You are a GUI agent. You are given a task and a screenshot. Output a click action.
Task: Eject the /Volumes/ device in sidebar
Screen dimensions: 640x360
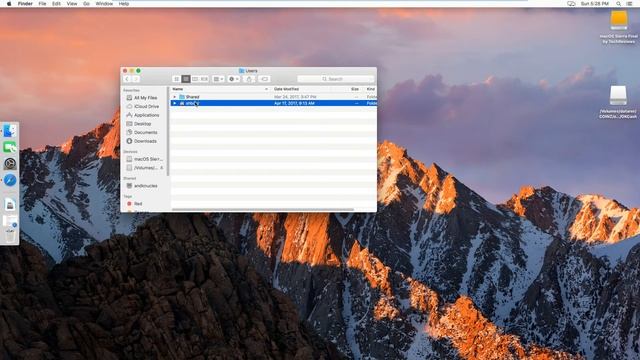pyautogui.click(x=162, y=168)
